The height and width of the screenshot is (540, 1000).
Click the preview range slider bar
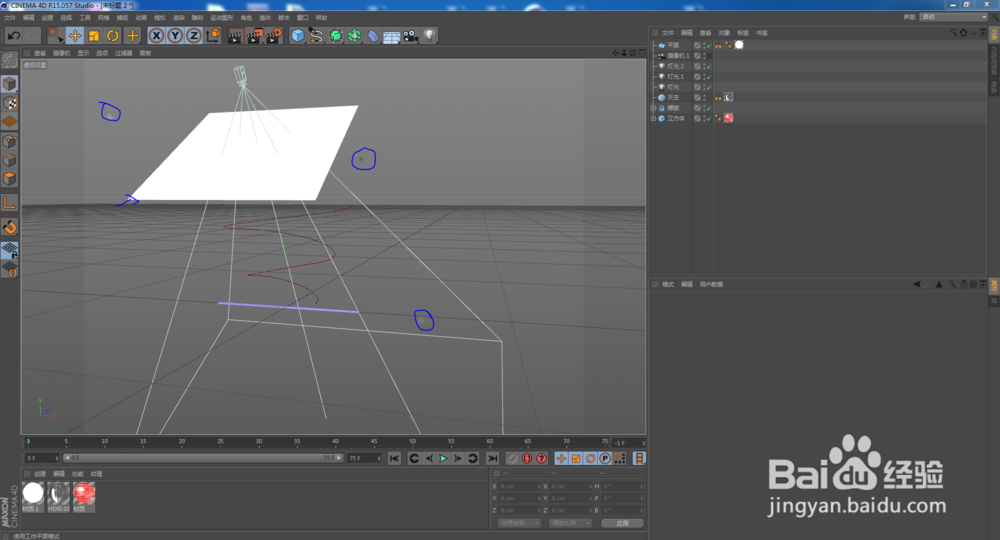pyautogui.click(x=203, y=458)
